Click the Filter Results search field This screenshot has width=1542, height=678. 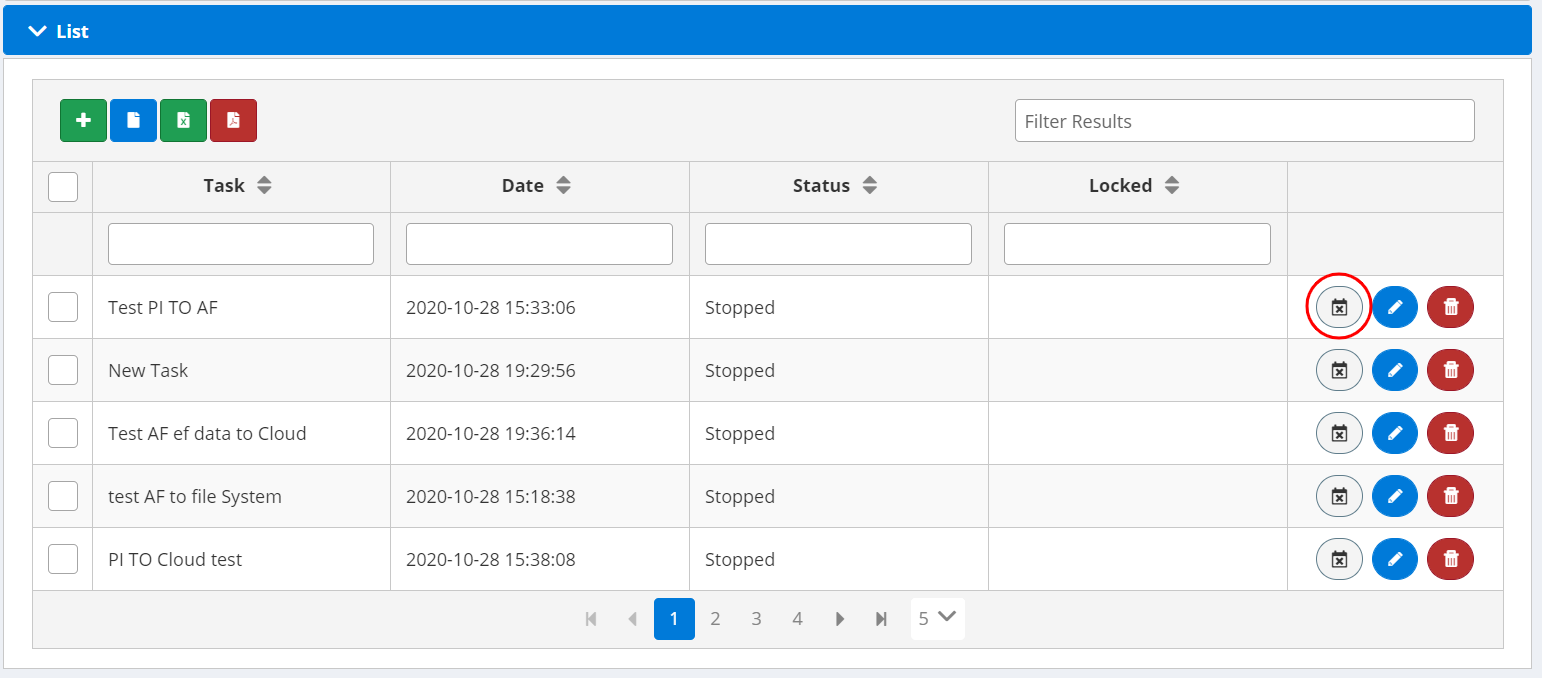1244,121
